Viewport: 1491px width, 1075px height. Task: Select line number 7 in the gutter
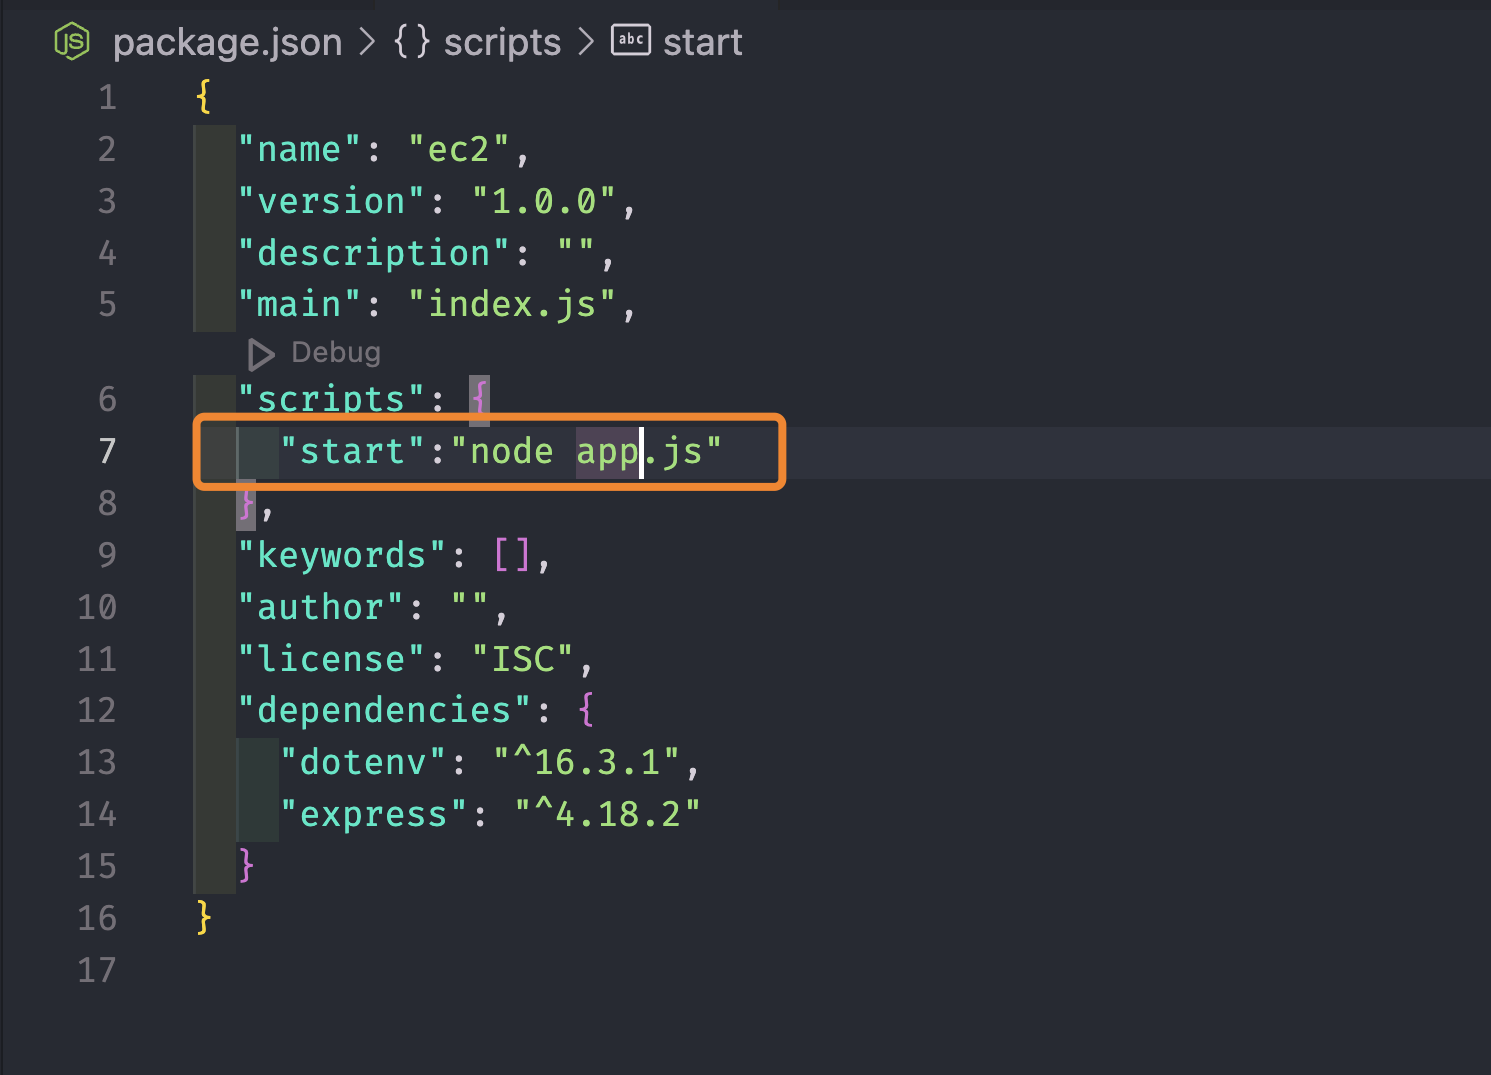(x=107, y=451)
